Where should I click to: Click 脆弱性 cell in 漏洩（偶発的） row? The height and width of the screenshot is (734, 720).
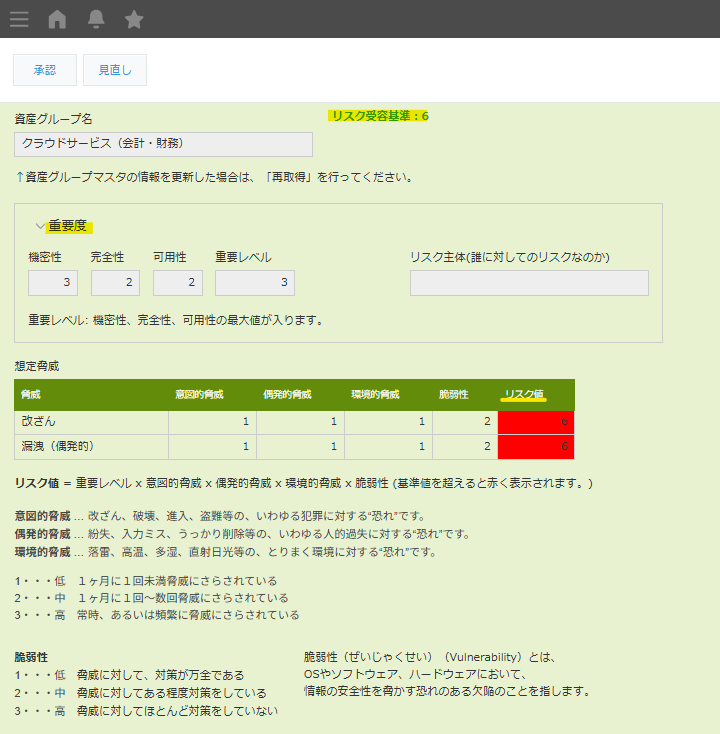pos(464,446)
